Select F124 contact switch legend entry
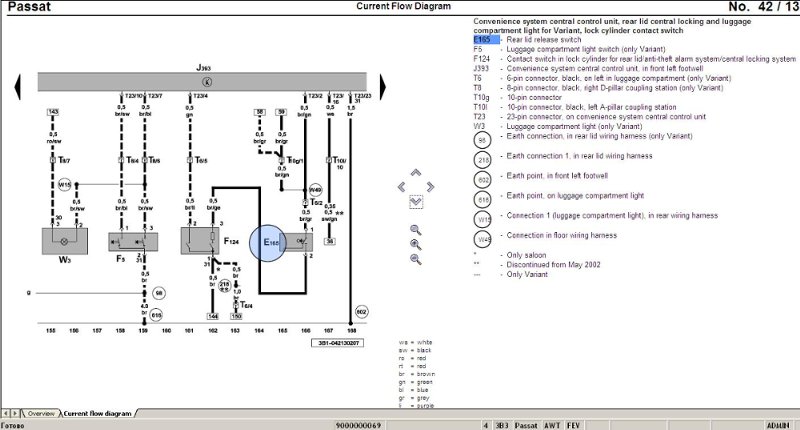The width and height of the screenshot is (800, 430). 634,59
